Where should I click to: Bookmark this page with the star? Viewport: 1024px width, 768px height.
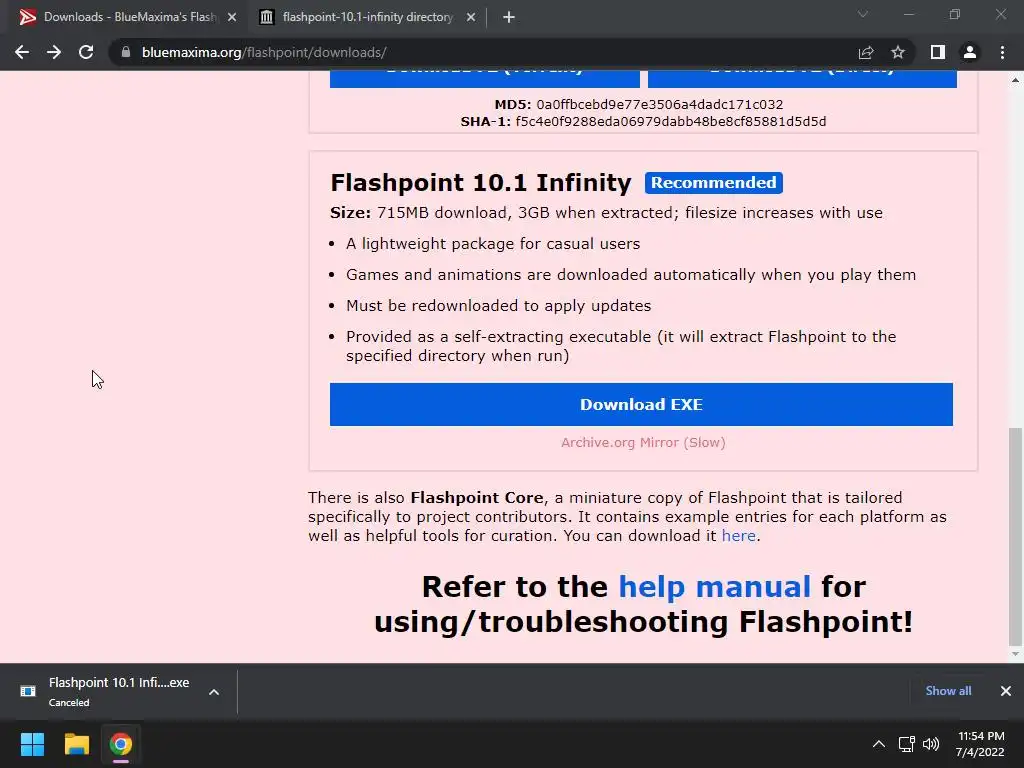tap(898, 52)
